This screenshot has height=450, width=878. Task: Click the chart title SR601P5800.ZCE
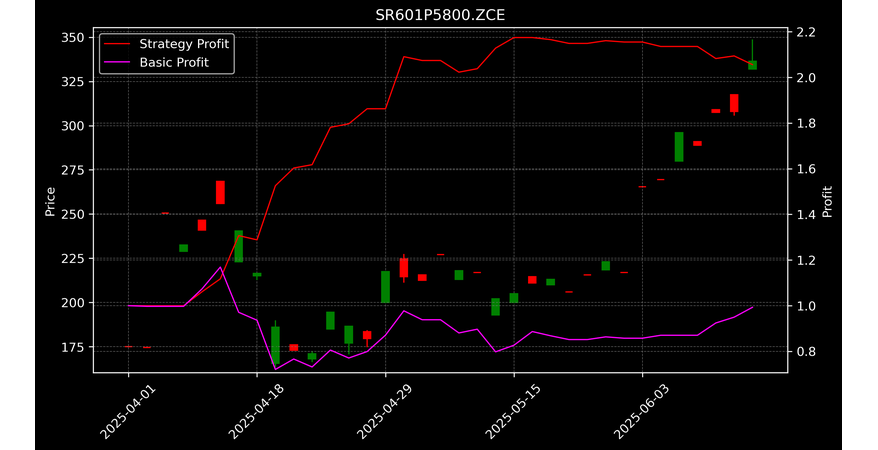point(440,15)
